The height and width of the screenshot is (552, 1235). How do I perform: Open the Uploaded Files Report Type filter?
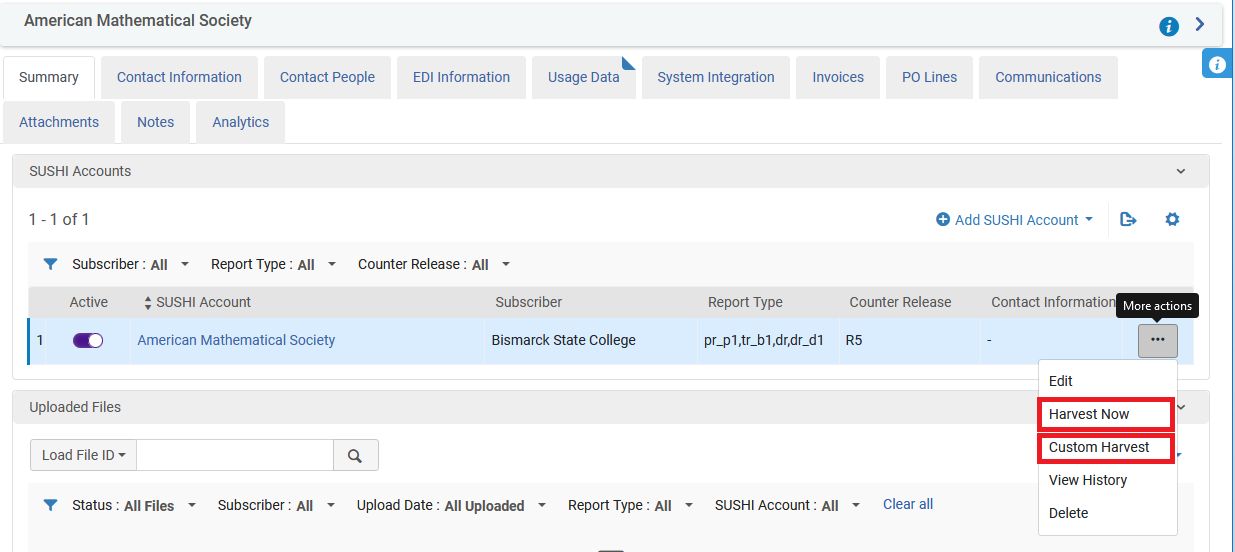[x=631, y=505]
